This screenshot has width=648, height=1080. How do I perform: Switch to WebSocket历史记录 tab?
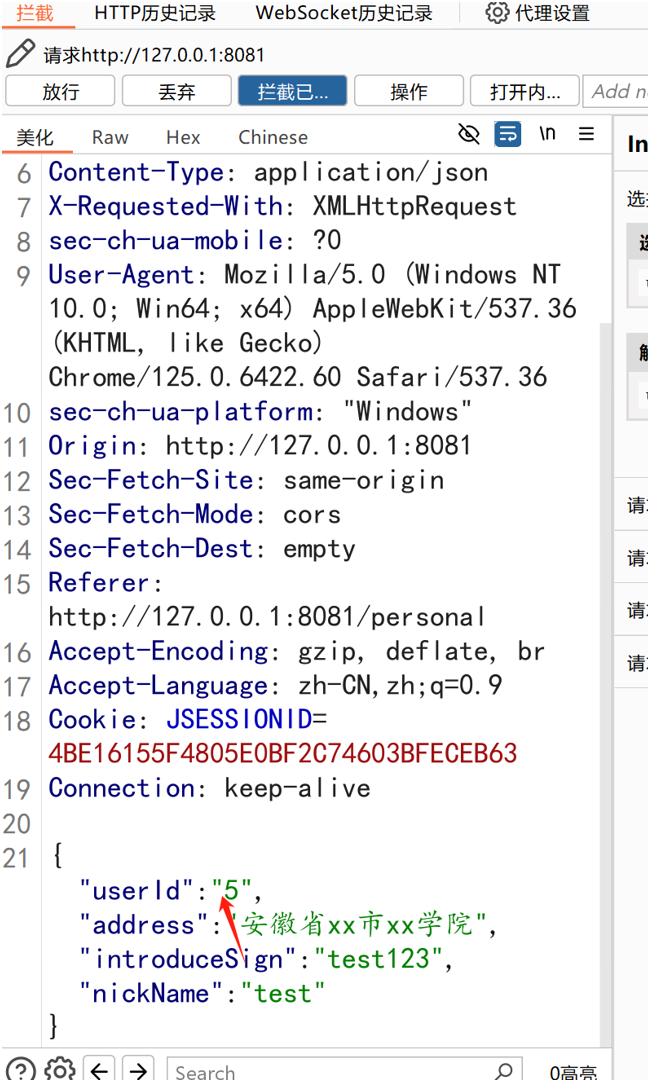point(344,13)
